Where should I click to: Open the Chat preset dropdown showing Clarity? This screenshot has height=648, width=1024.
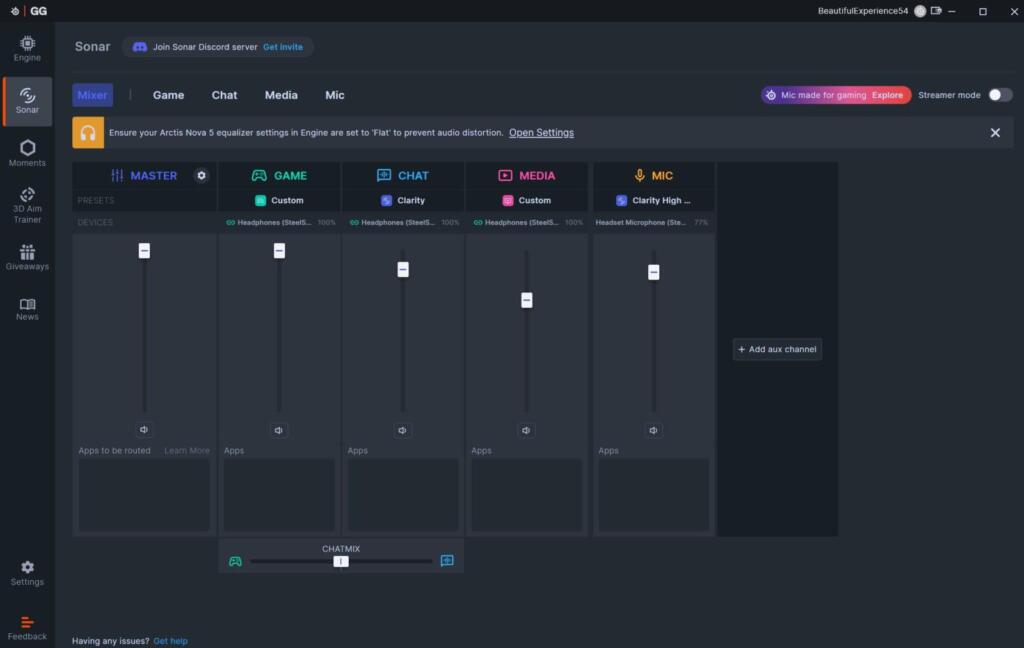(403, 200)
